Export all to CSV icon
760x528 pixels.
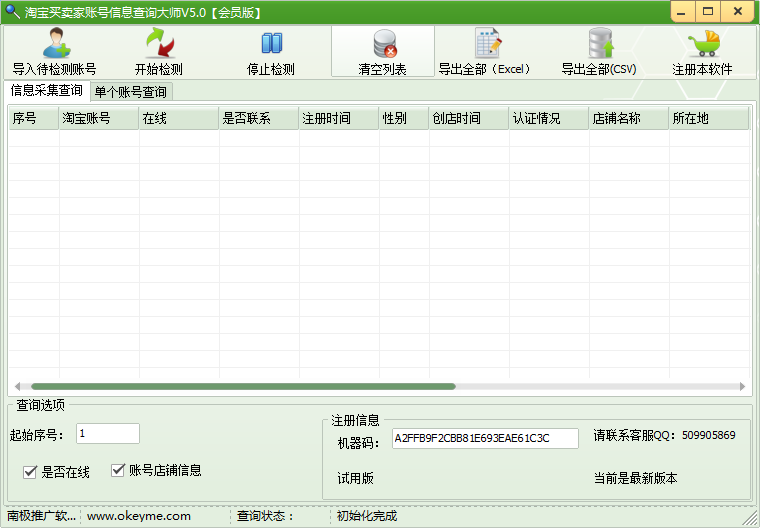coord(601,43)
